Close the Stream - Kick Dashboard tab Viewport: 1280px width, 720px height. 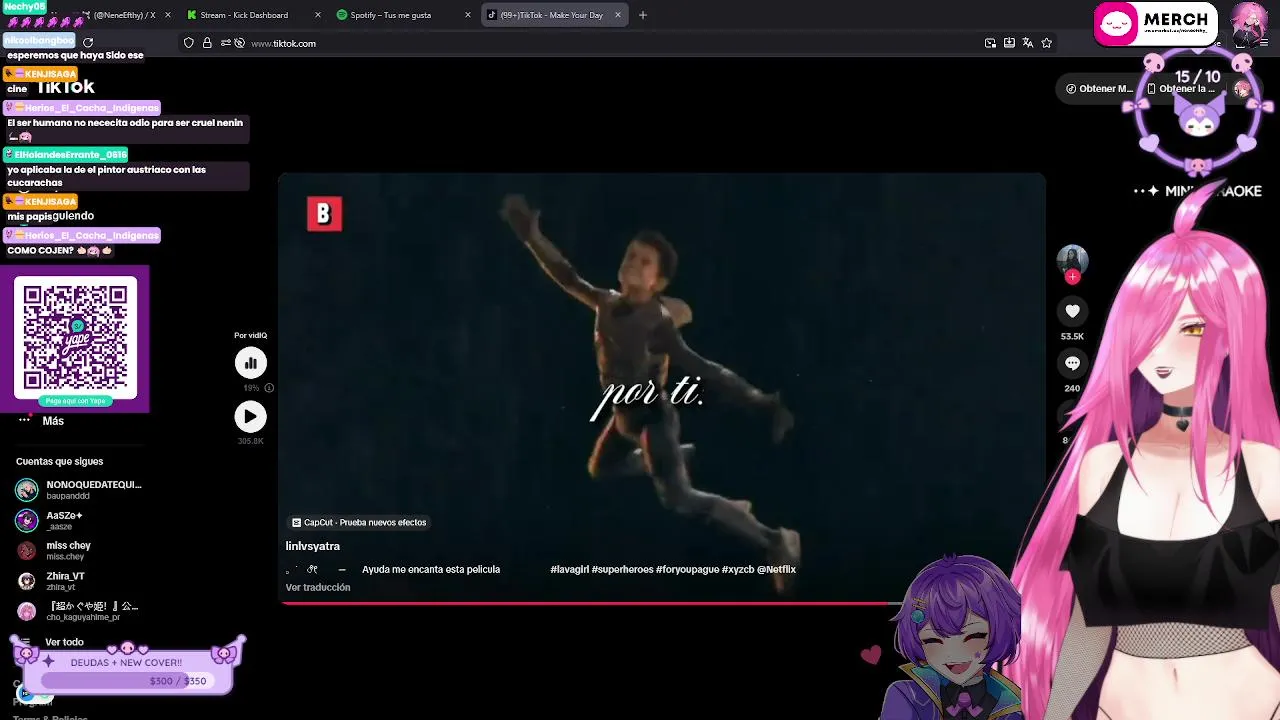click(318, 15)
